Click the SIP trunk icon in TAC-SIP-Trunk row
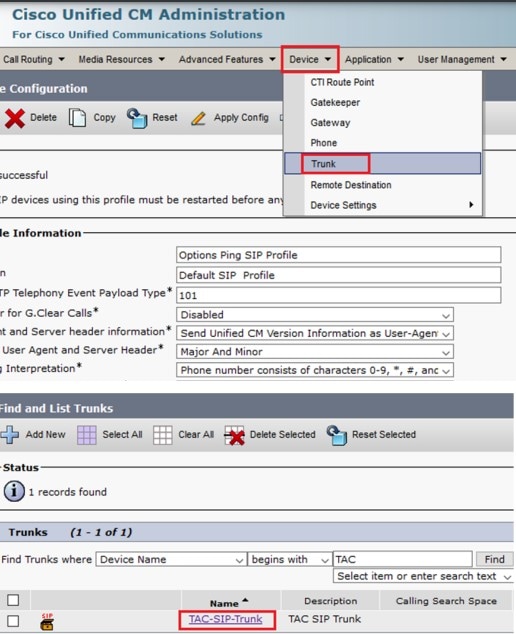 (47, 621)
